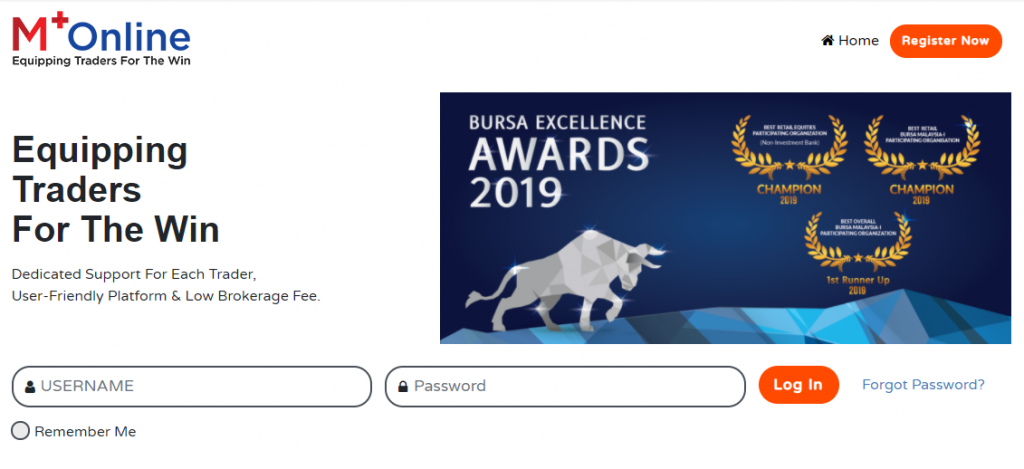
Task: Enable the Remember Me option circle
Action: 21,432
